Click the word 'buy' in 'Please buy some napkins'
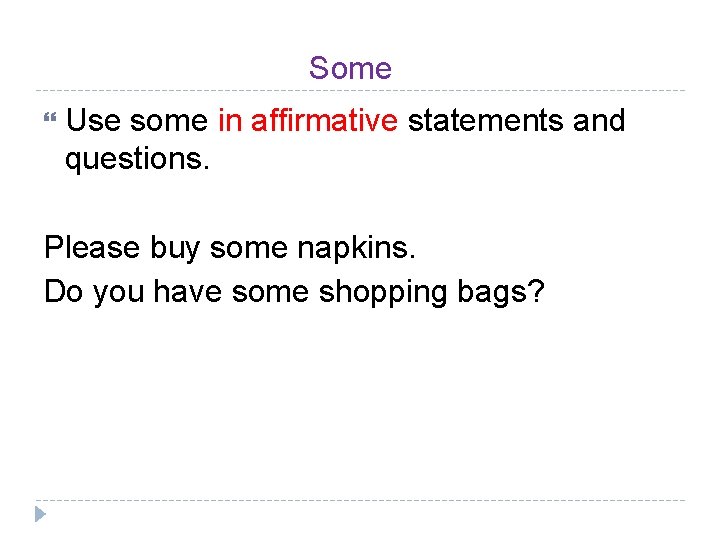 point(175,248)
